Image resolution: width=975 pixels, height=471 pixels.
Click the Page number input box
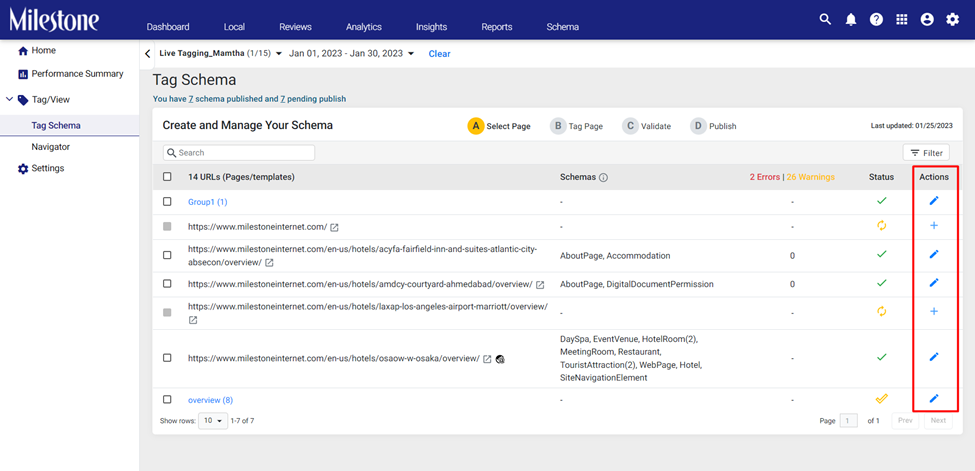coord(848,421)
